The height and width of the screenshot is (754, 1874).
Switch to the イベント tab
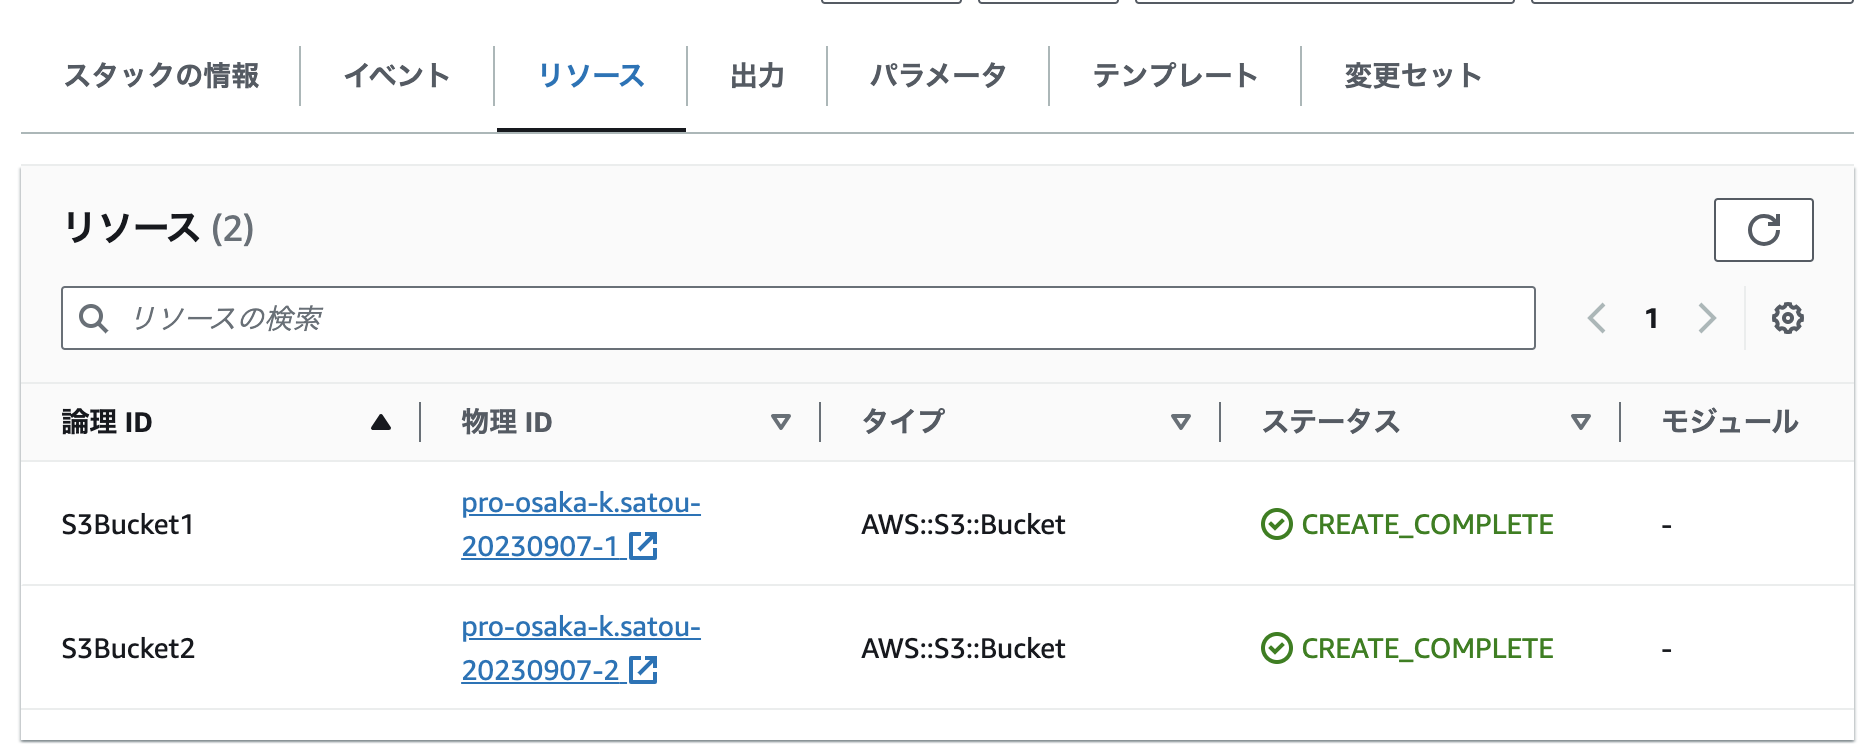pos(397,75)
